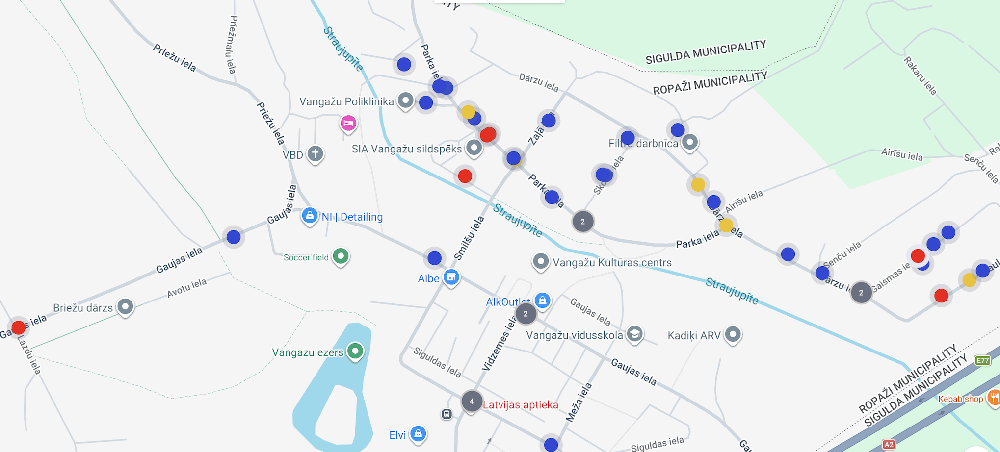This screenshot has width=1000, height=452.
Task: Select the green Soccer field pin
Action: pyautogui.click(x=341, y=257)
